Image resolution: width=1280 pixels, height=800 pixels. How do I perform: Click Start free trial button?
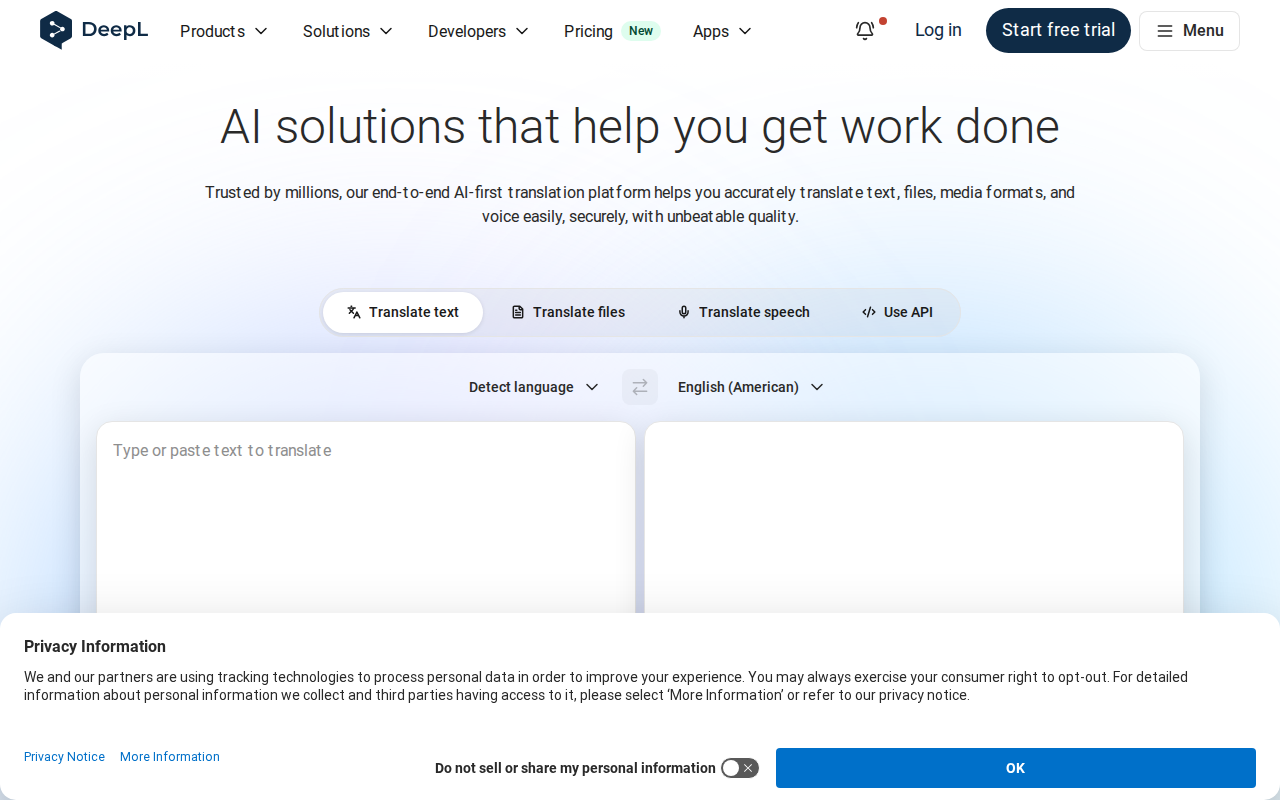[1058, 30]
